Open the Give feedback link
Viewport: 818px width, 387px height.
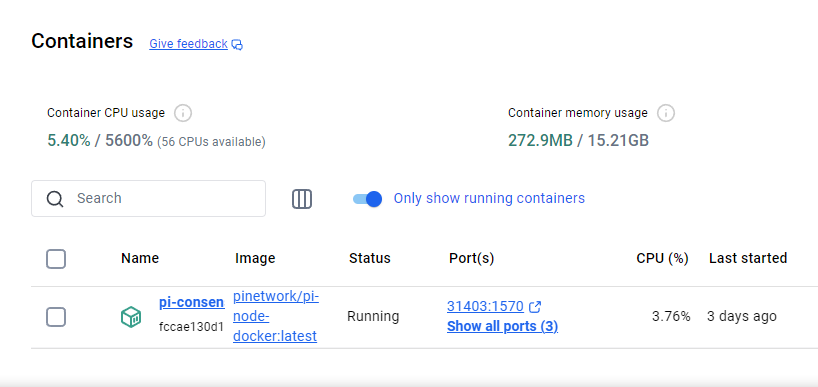pos(188,44)
